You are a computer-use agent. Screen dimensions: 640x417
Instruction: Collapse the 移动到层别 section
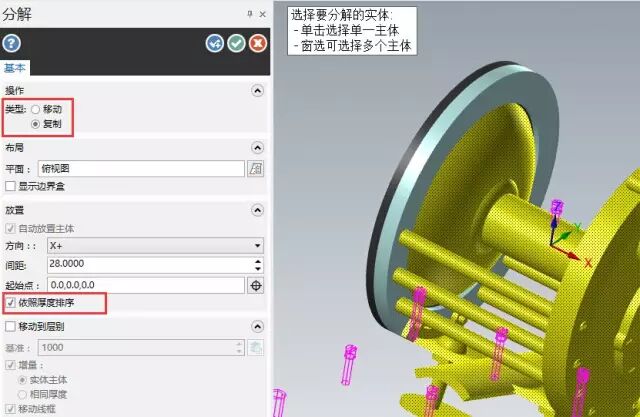257,326
